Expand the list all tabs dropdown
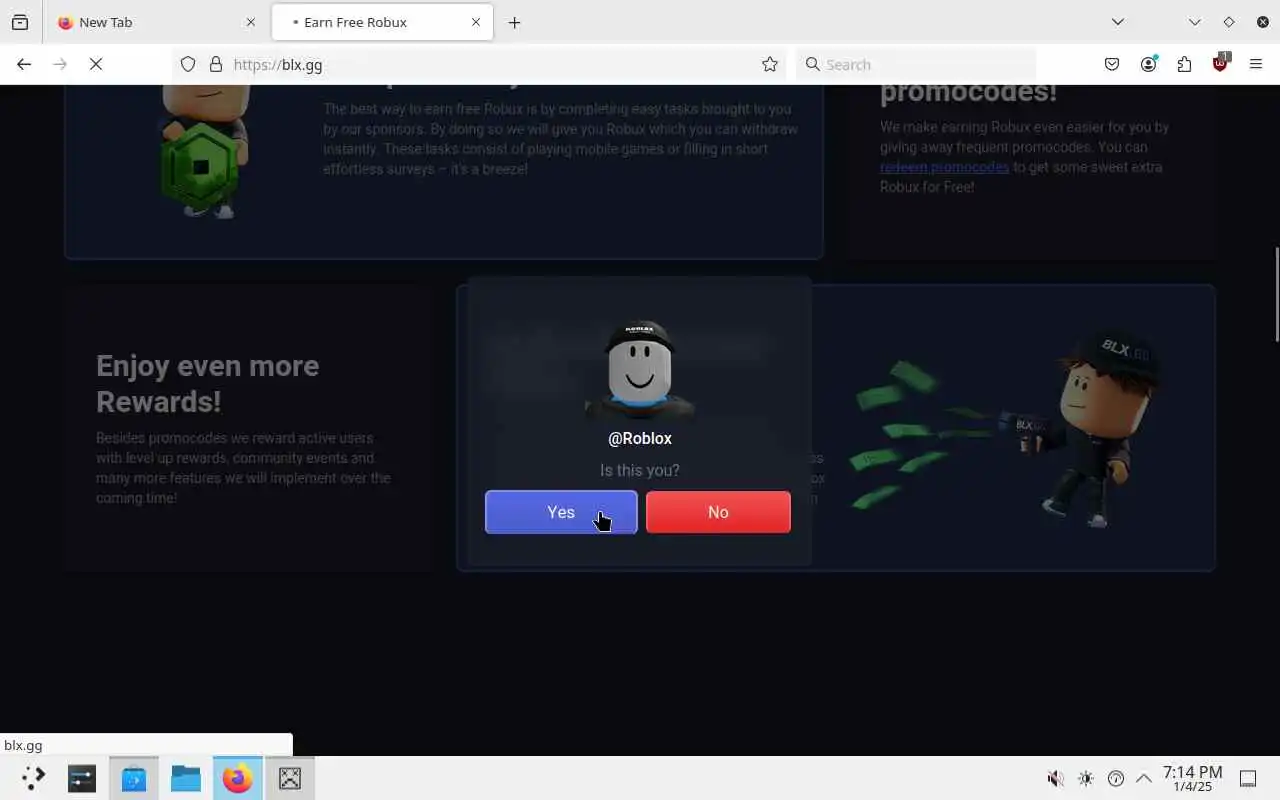Screen dimensions: 1280x800 click(x=1118, y=22)
